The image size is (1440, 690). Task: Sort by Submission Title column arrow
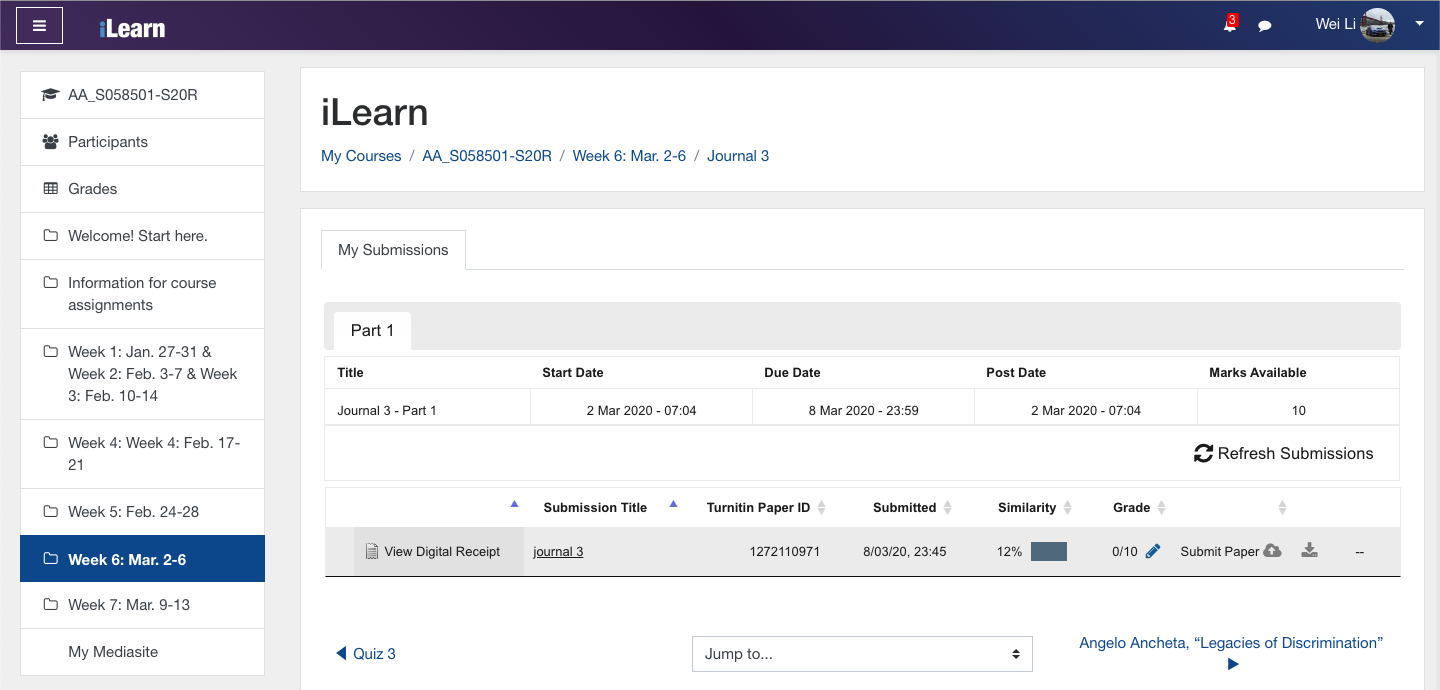(x=673, y=504)
